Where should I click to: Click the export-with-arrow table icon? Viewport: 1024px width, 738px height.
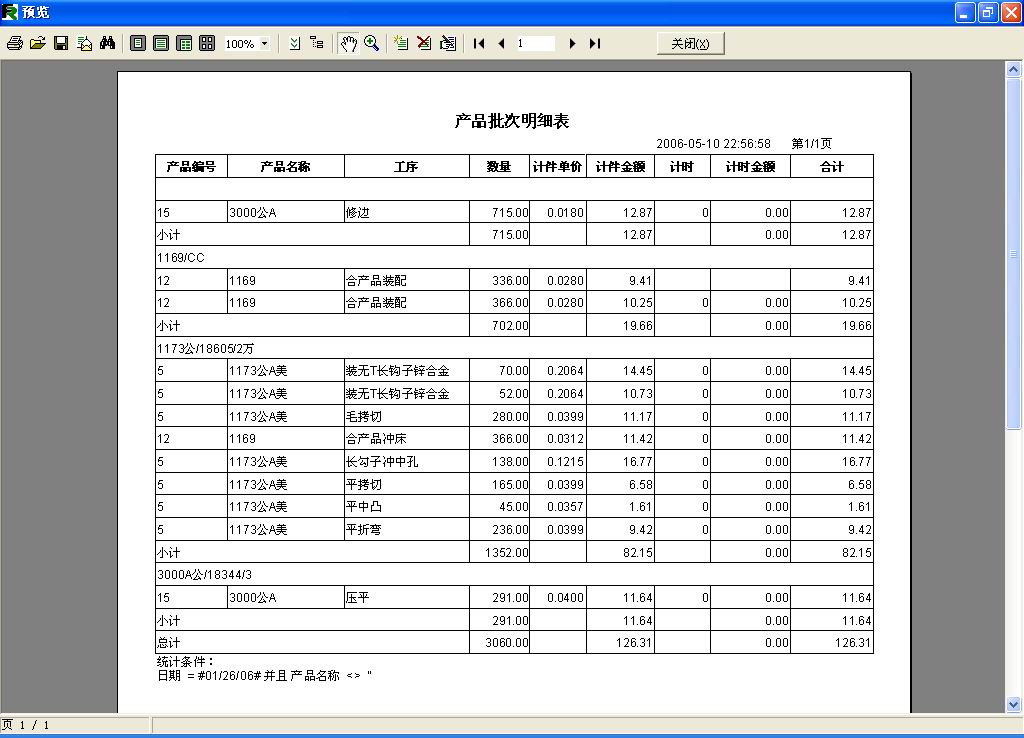click(448, 43)
